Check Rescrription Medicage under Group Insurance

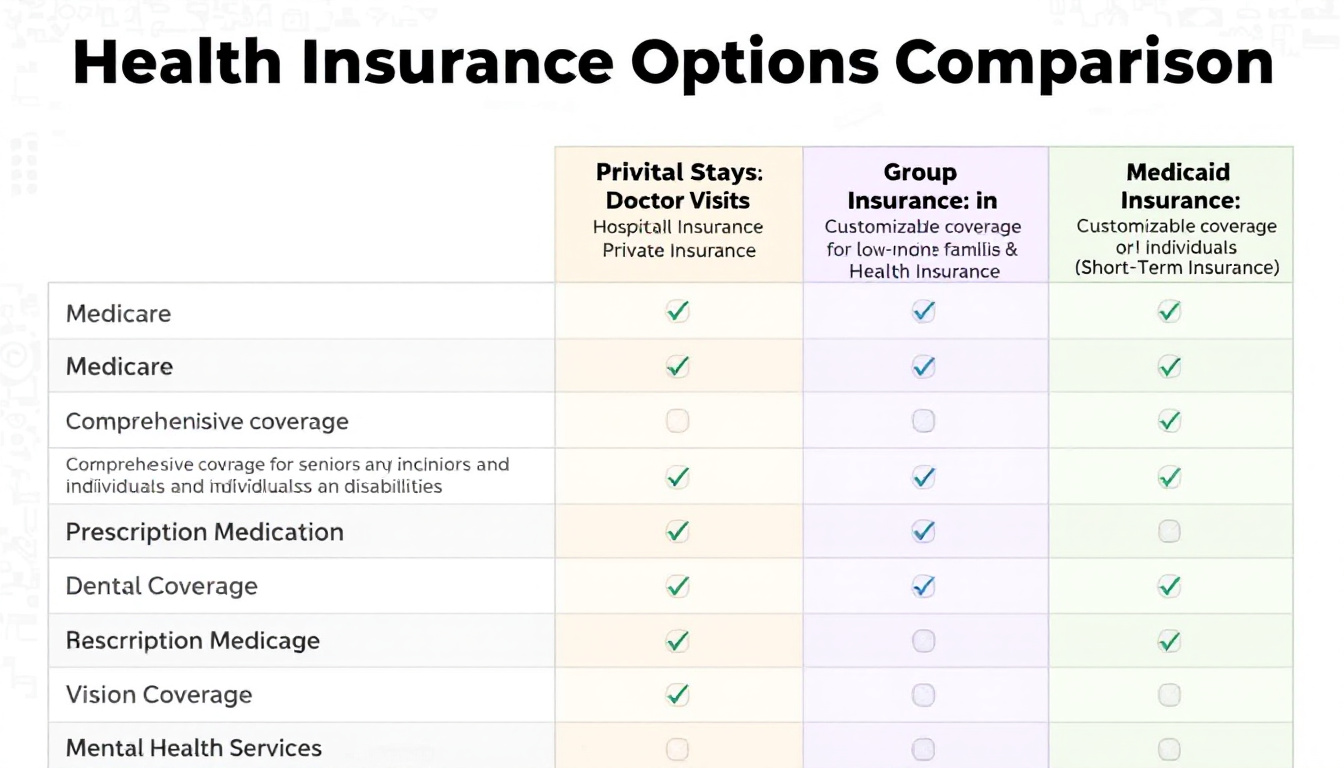pyautogui.click(x=923, y=640)
